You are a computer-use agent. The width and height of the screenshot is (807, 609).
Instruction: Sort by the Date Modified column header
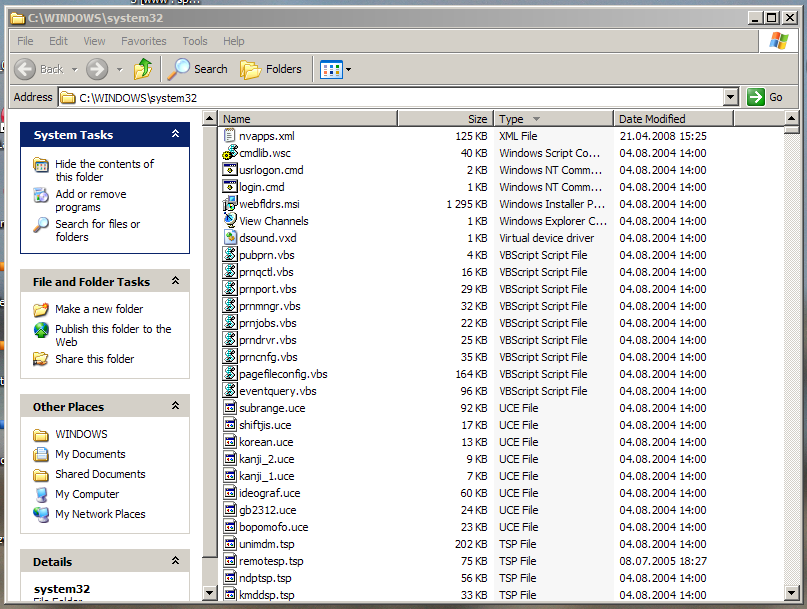[x=673, y=119]
